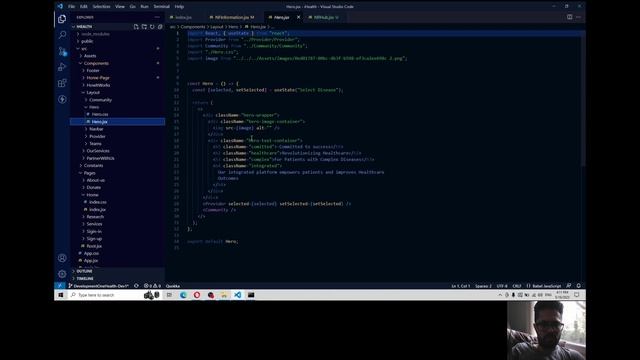Open the Edit menu
The image size is (640, 360).
(x=84, y=7)
